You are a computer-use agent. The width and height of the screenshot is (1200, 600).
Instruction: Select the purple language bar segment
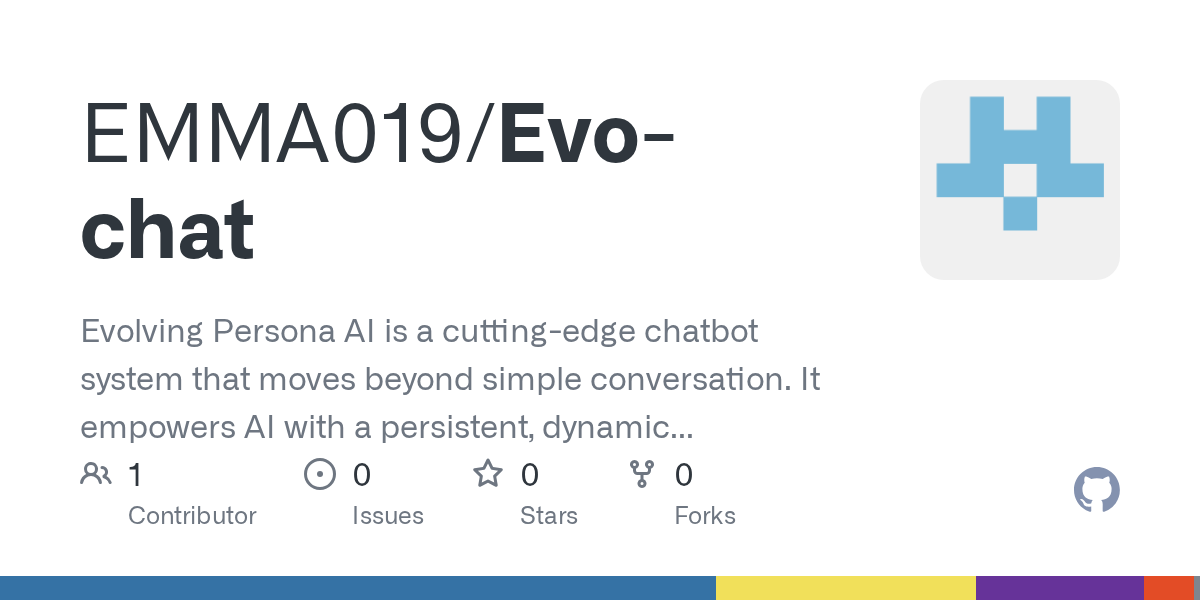pos(1060,588)
